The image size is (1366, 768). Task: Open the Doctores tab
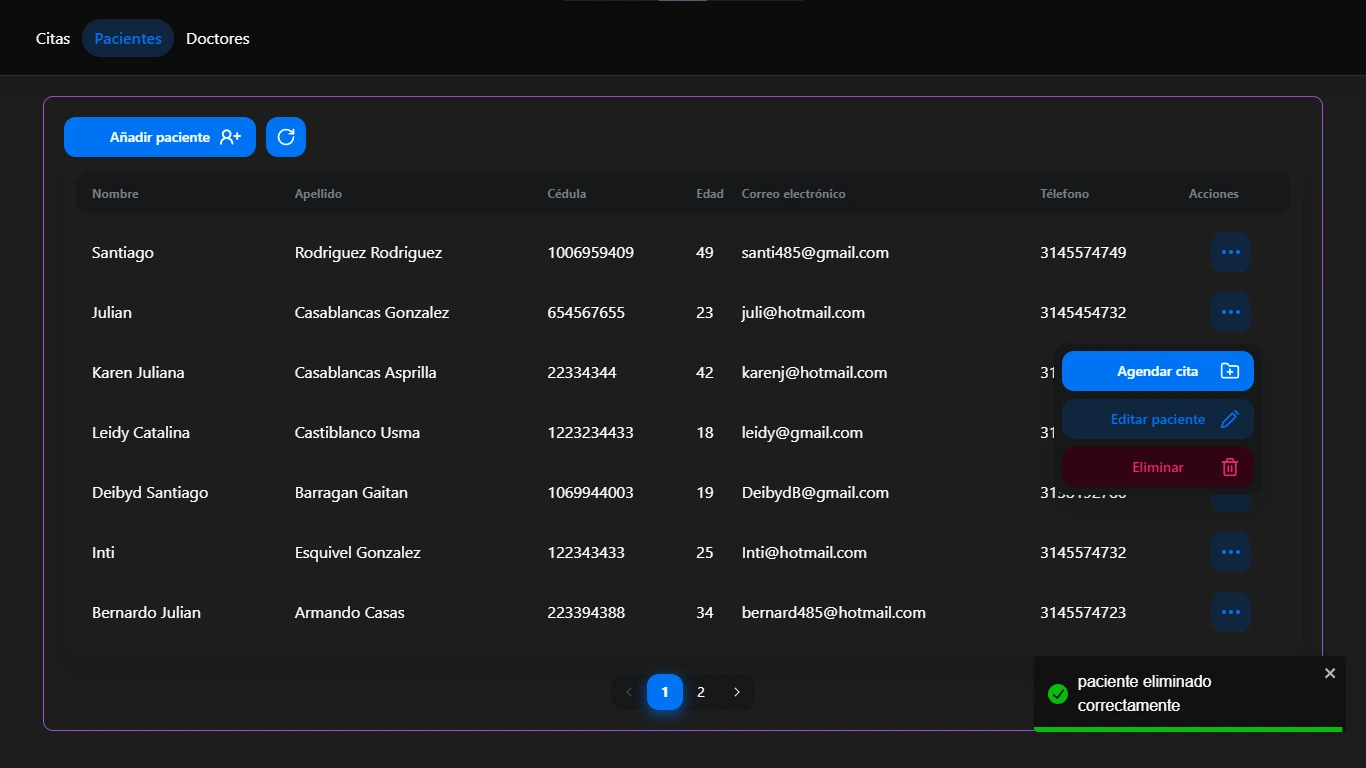coord(218,38)
